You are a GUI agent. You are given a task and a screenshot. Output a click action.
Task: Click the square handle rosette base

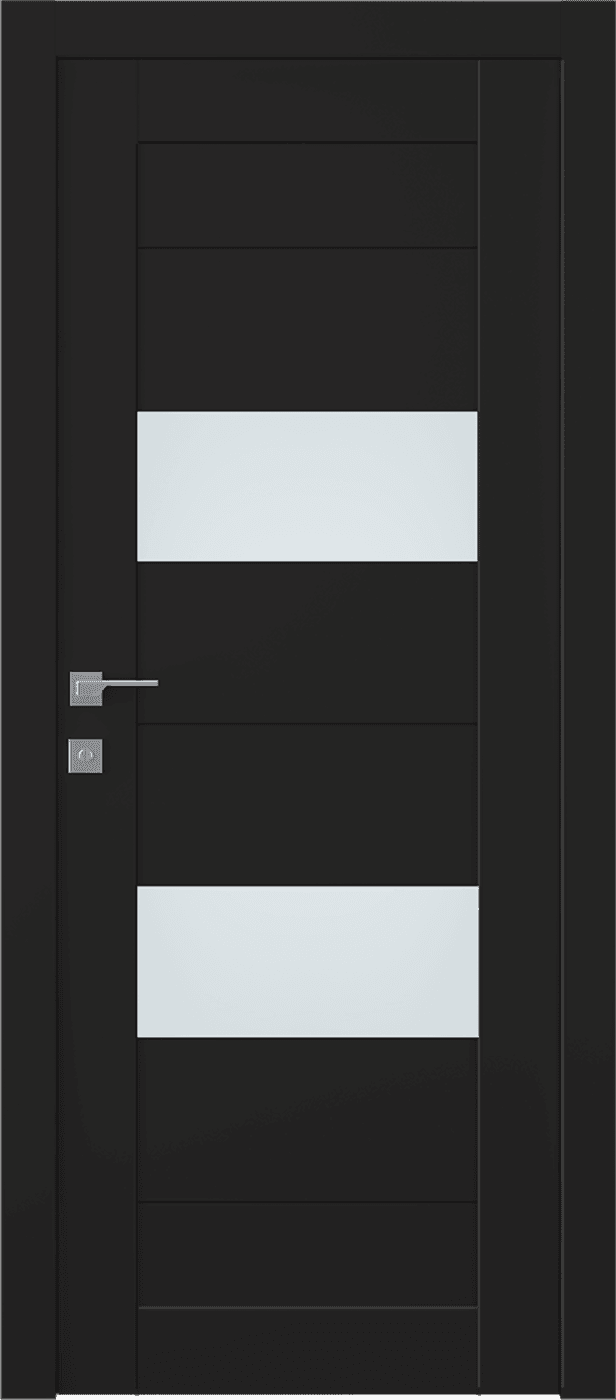coord(85,687)
